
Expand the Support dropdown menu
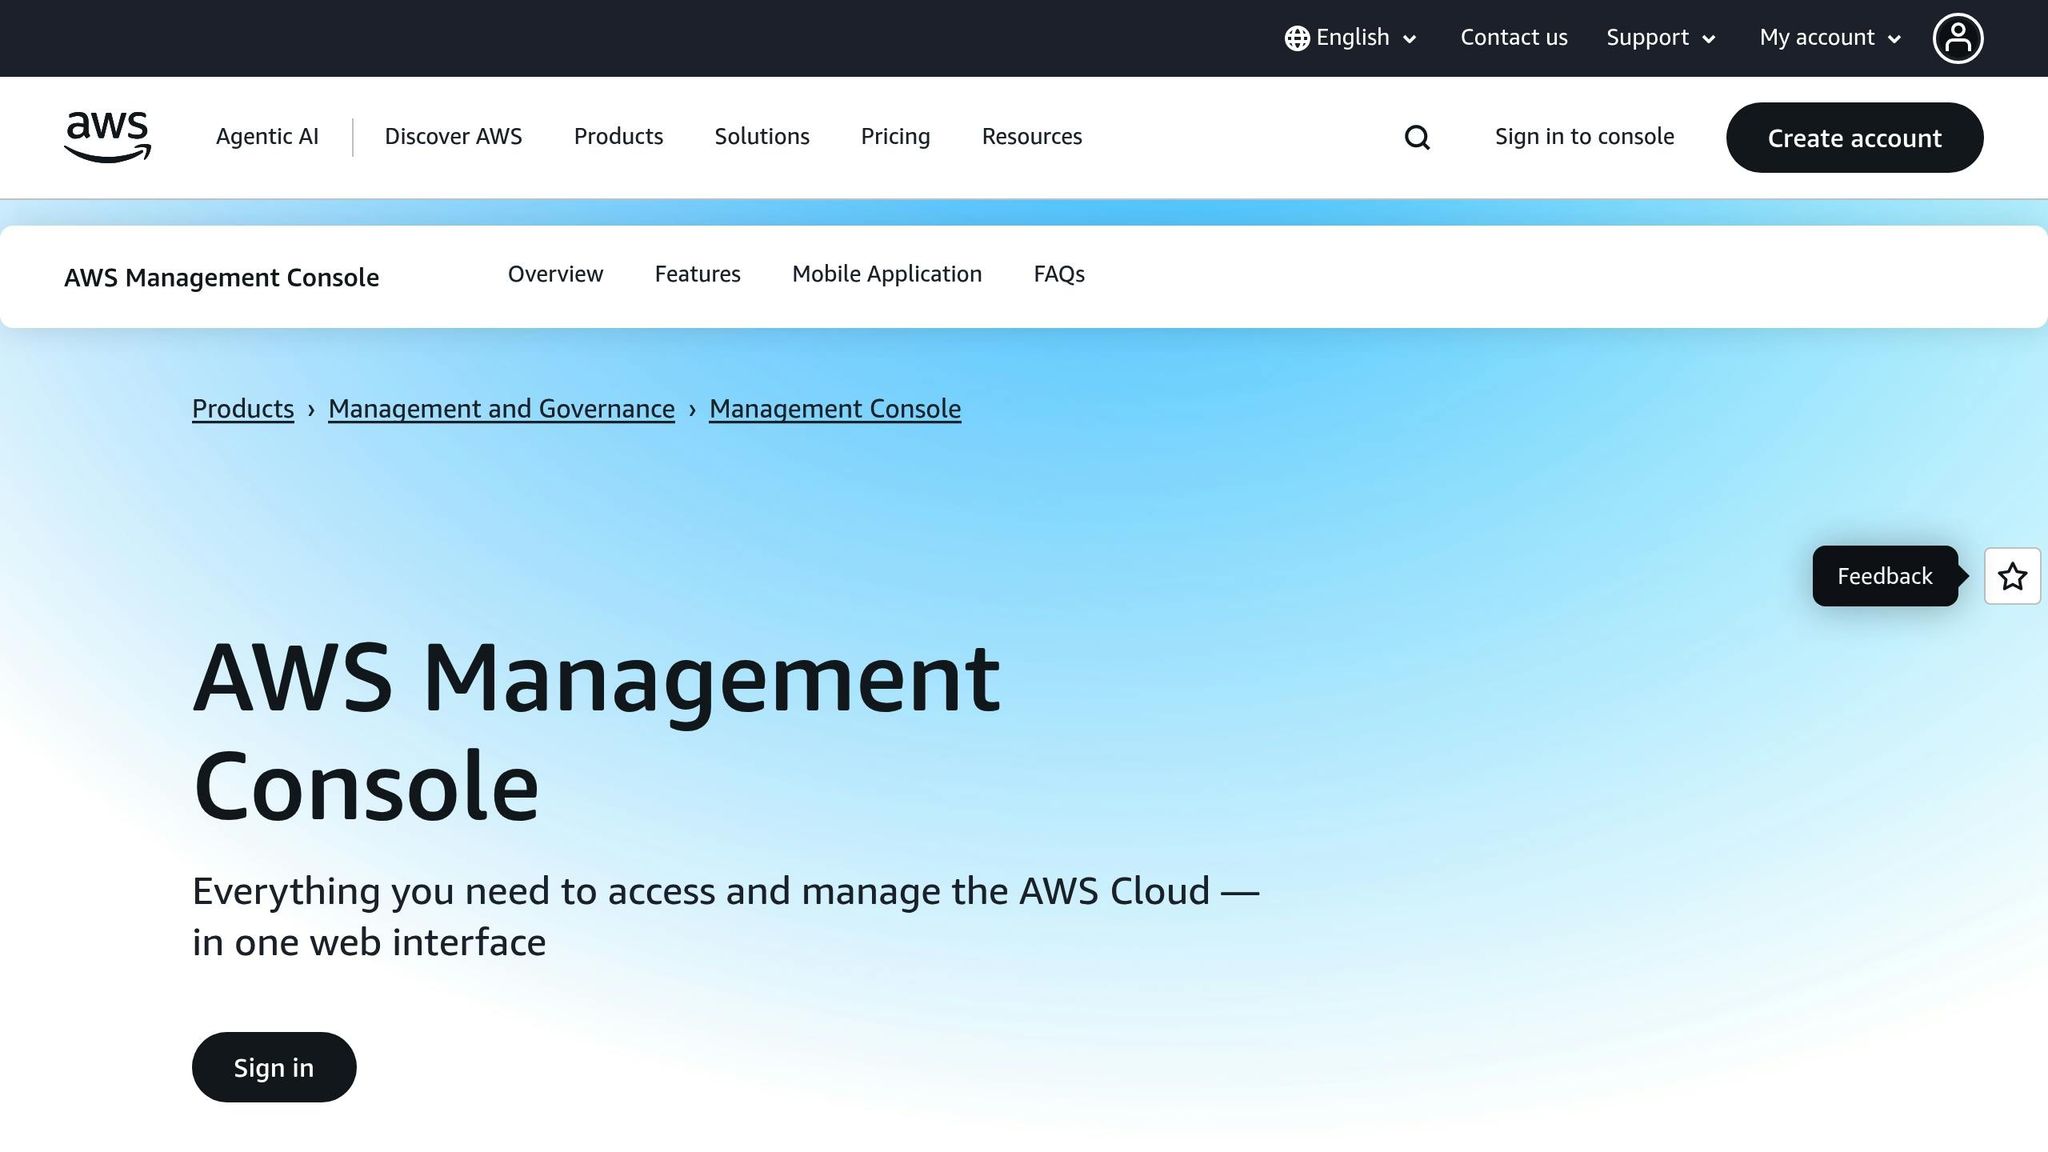(x=1661, y=38)
